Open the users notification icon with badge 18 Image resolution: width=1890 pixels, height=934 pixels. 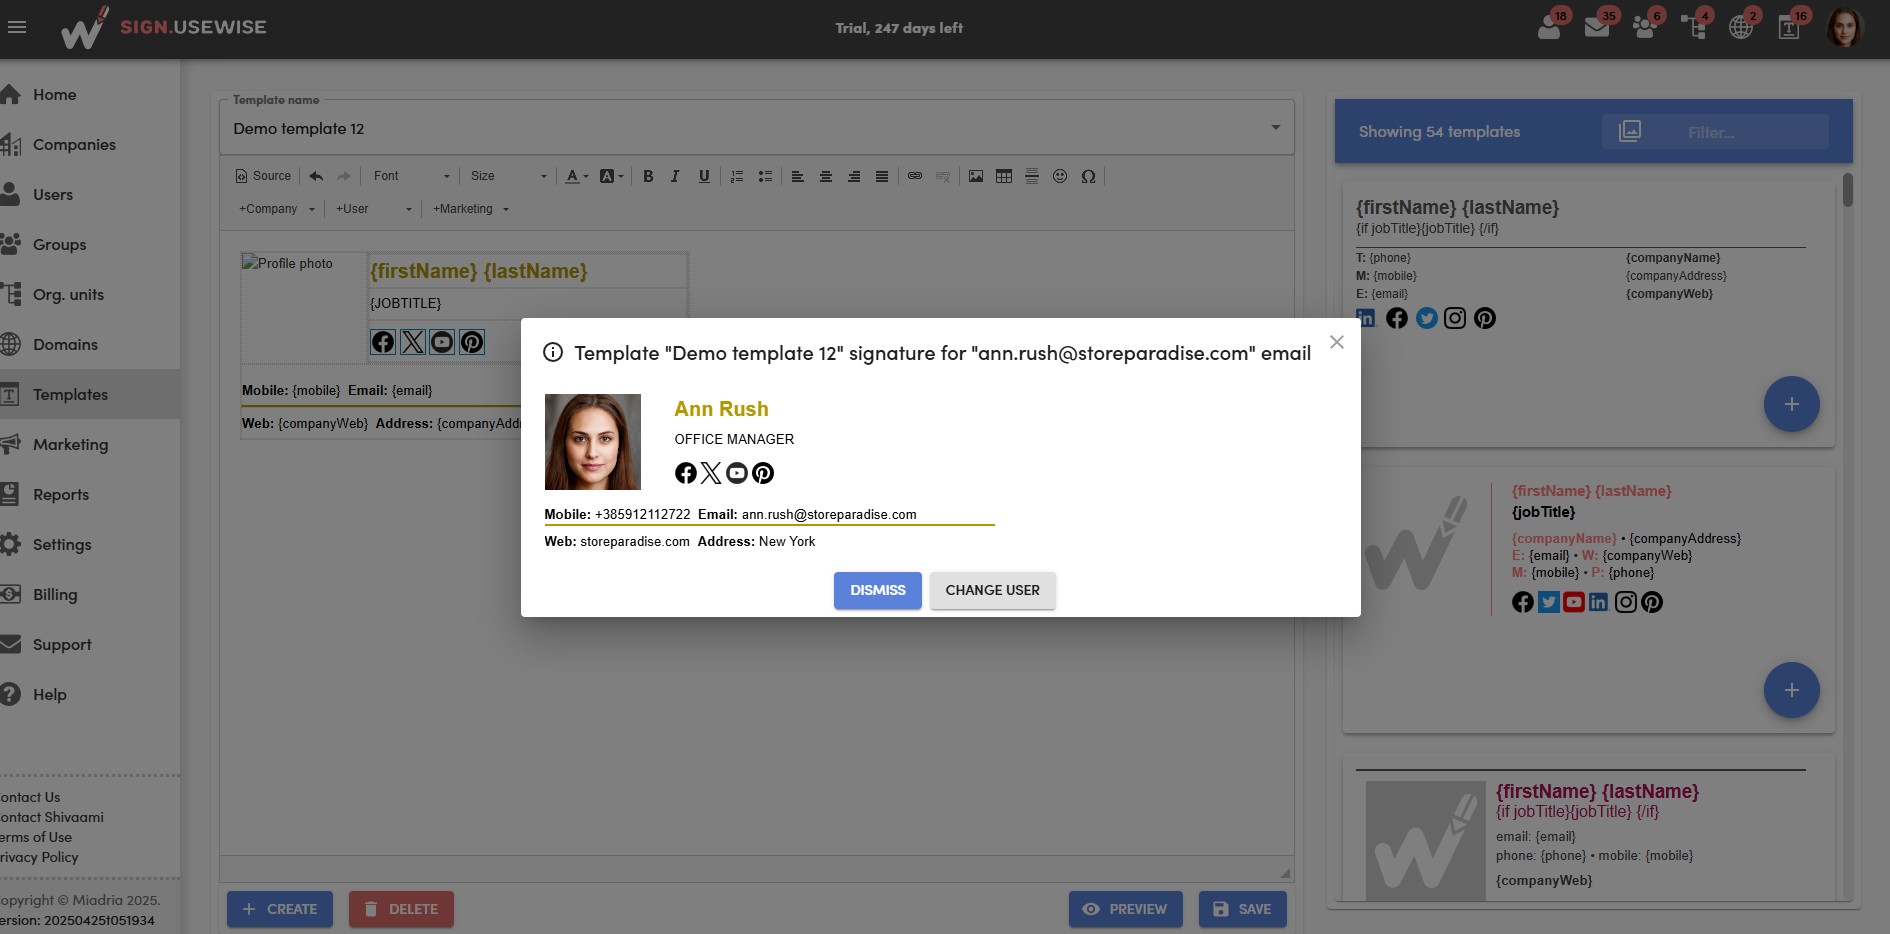coord(1550,27)
